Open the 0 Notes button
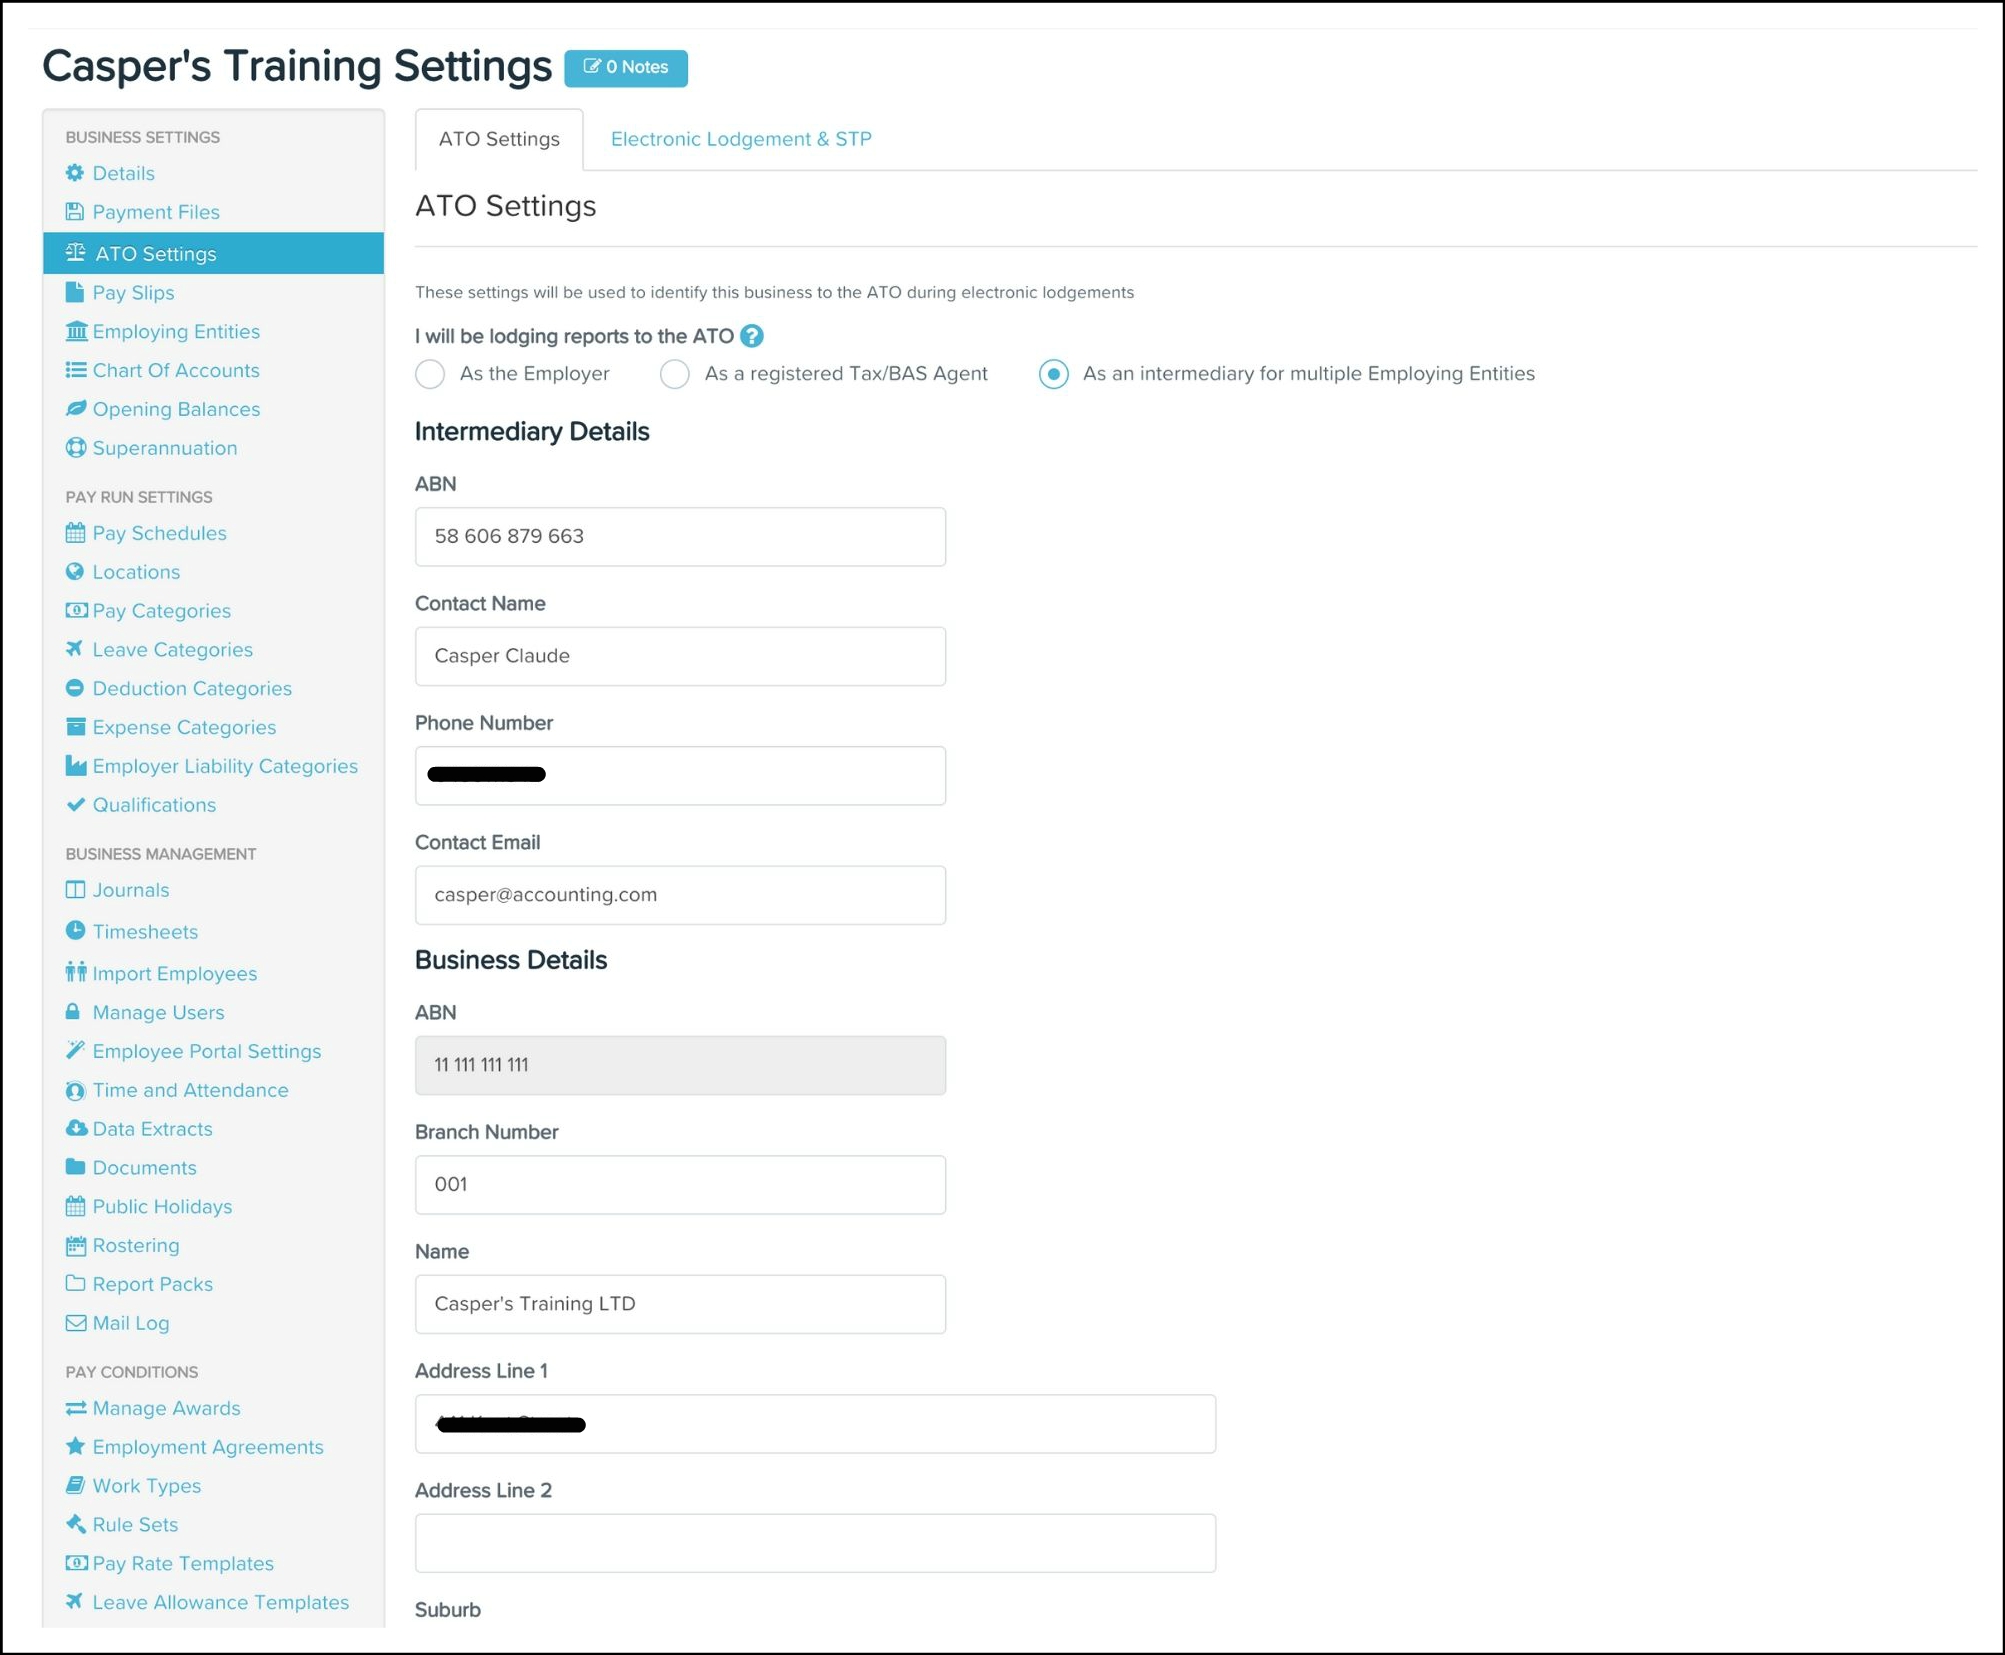This screenshot has height=1655, width=2005. [x=626, y=67]
